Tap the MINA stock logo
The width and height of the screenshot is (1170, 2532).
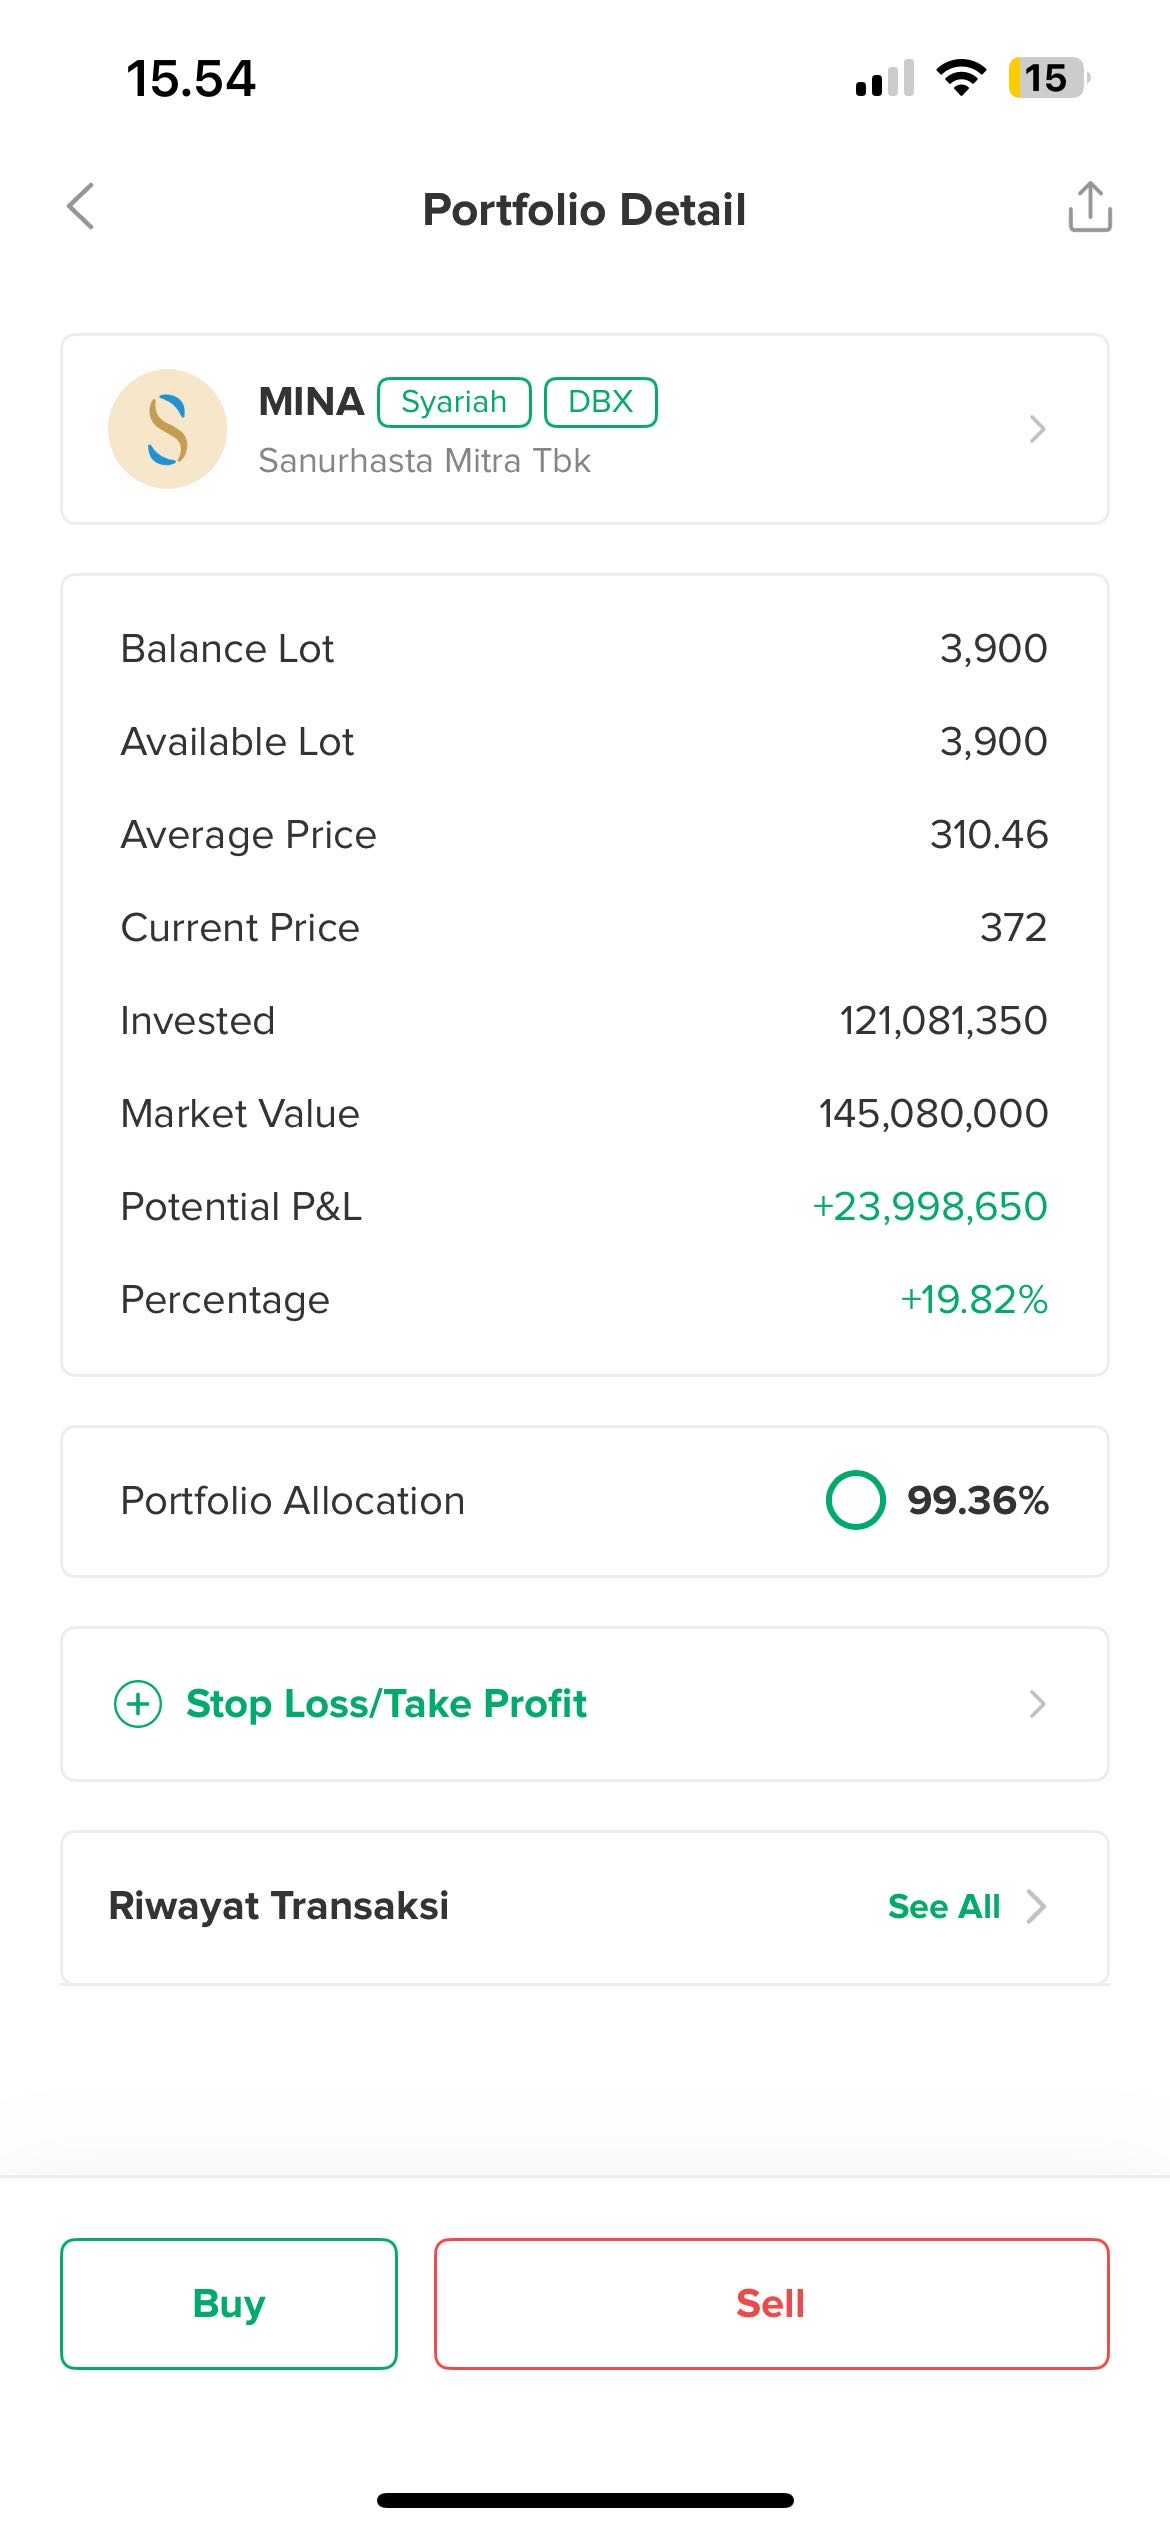click(168, 429)
